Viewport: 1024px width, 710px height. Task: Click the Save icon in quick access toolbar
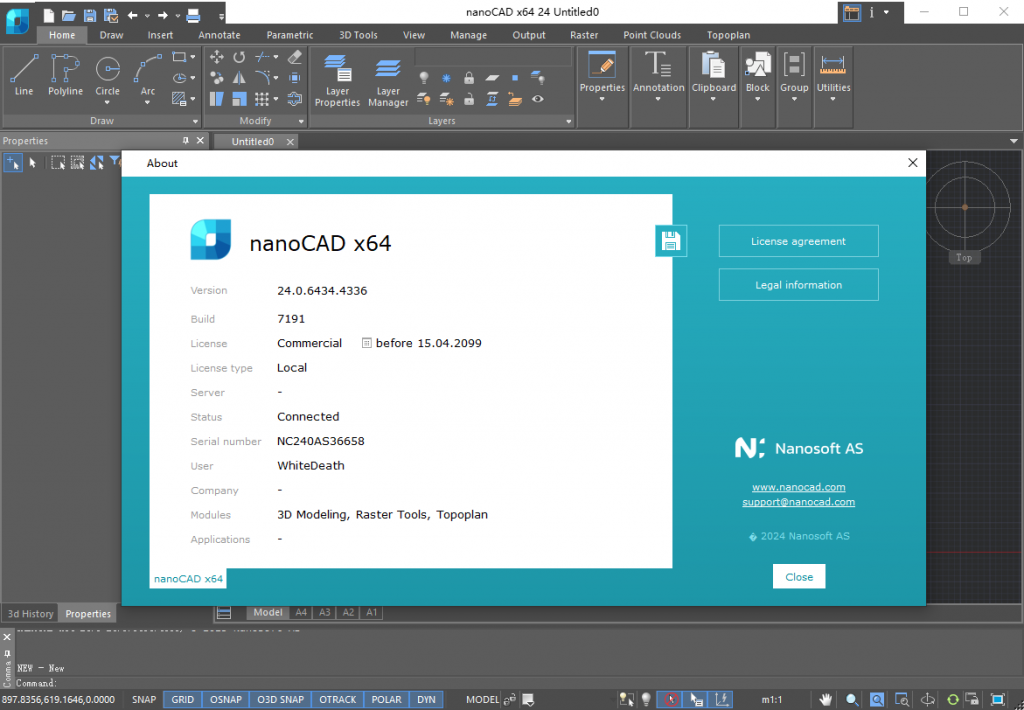(90, 15)
